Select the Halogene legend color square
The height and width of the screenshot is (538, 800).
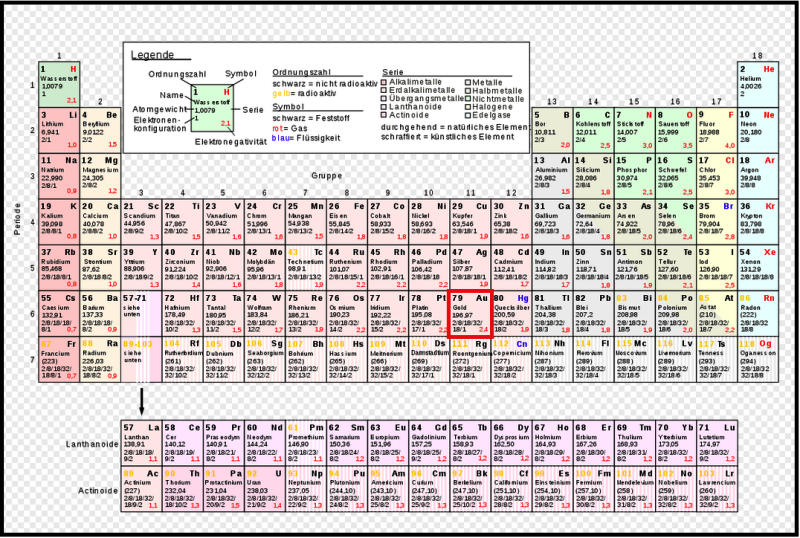467,107
